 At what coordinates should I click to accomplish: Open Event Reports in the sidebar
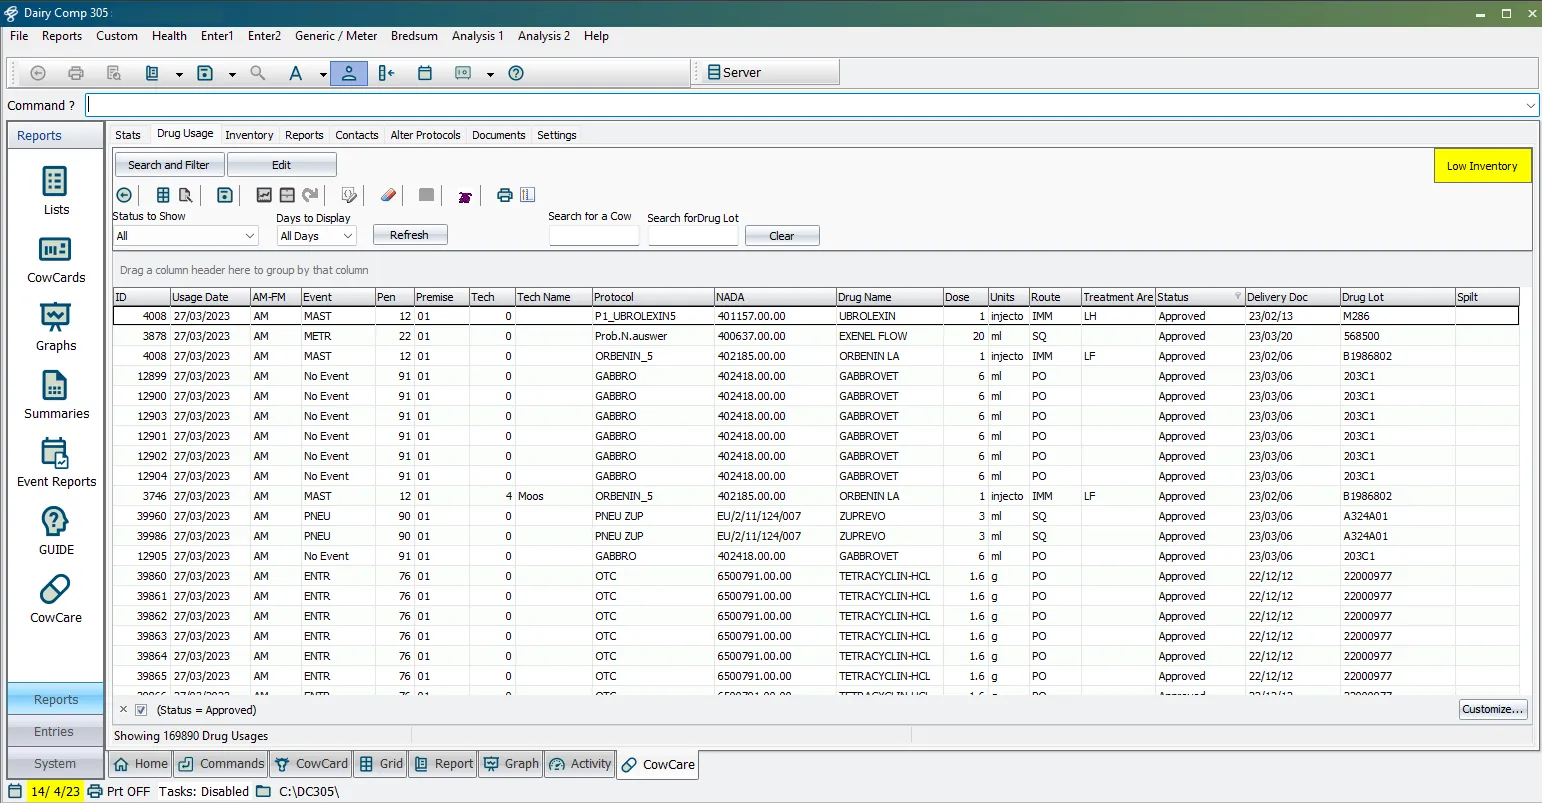point(56,463)
